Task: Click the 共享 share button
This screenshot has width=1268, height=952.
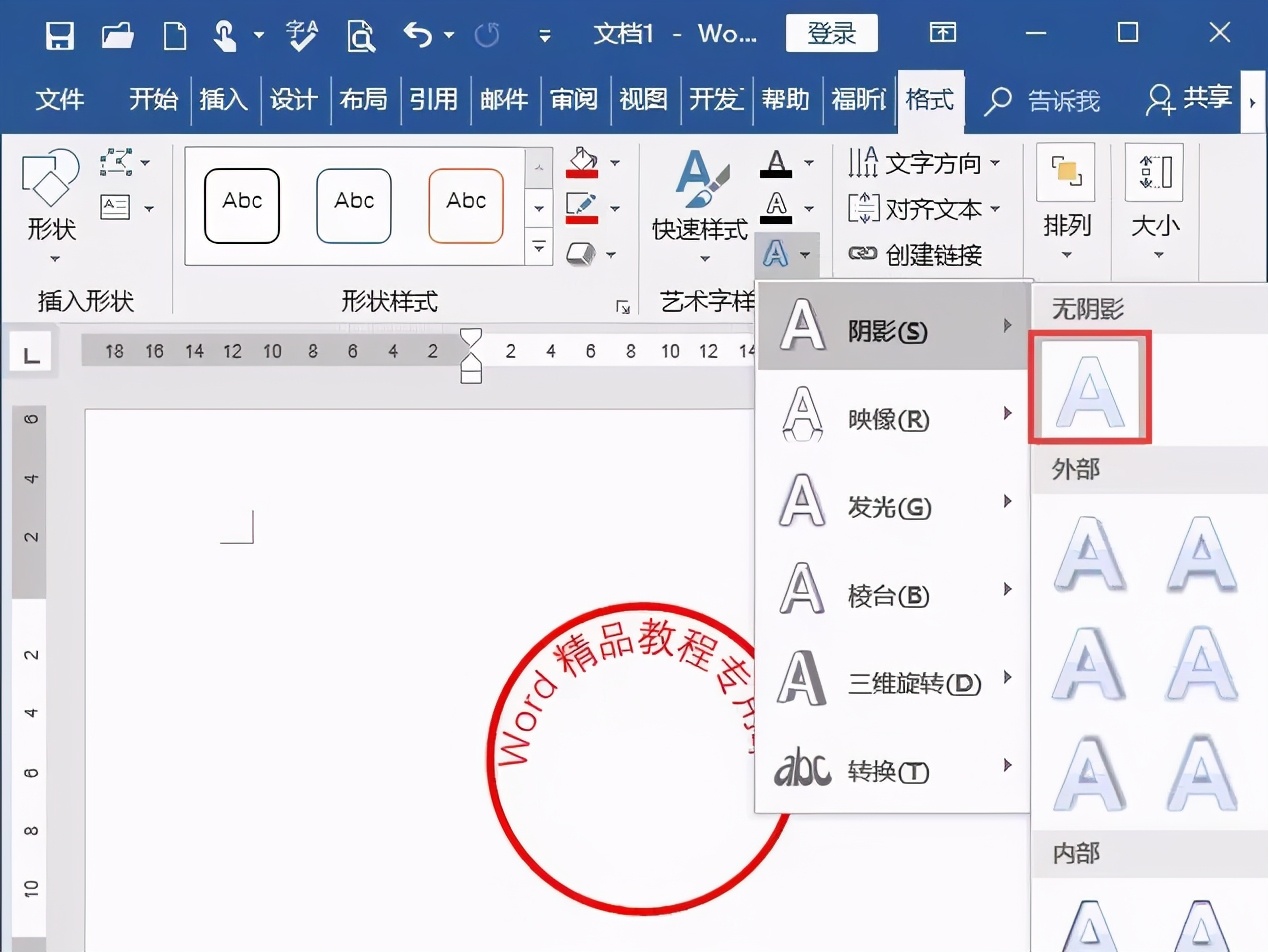Action: click(x=1190, y=99)
